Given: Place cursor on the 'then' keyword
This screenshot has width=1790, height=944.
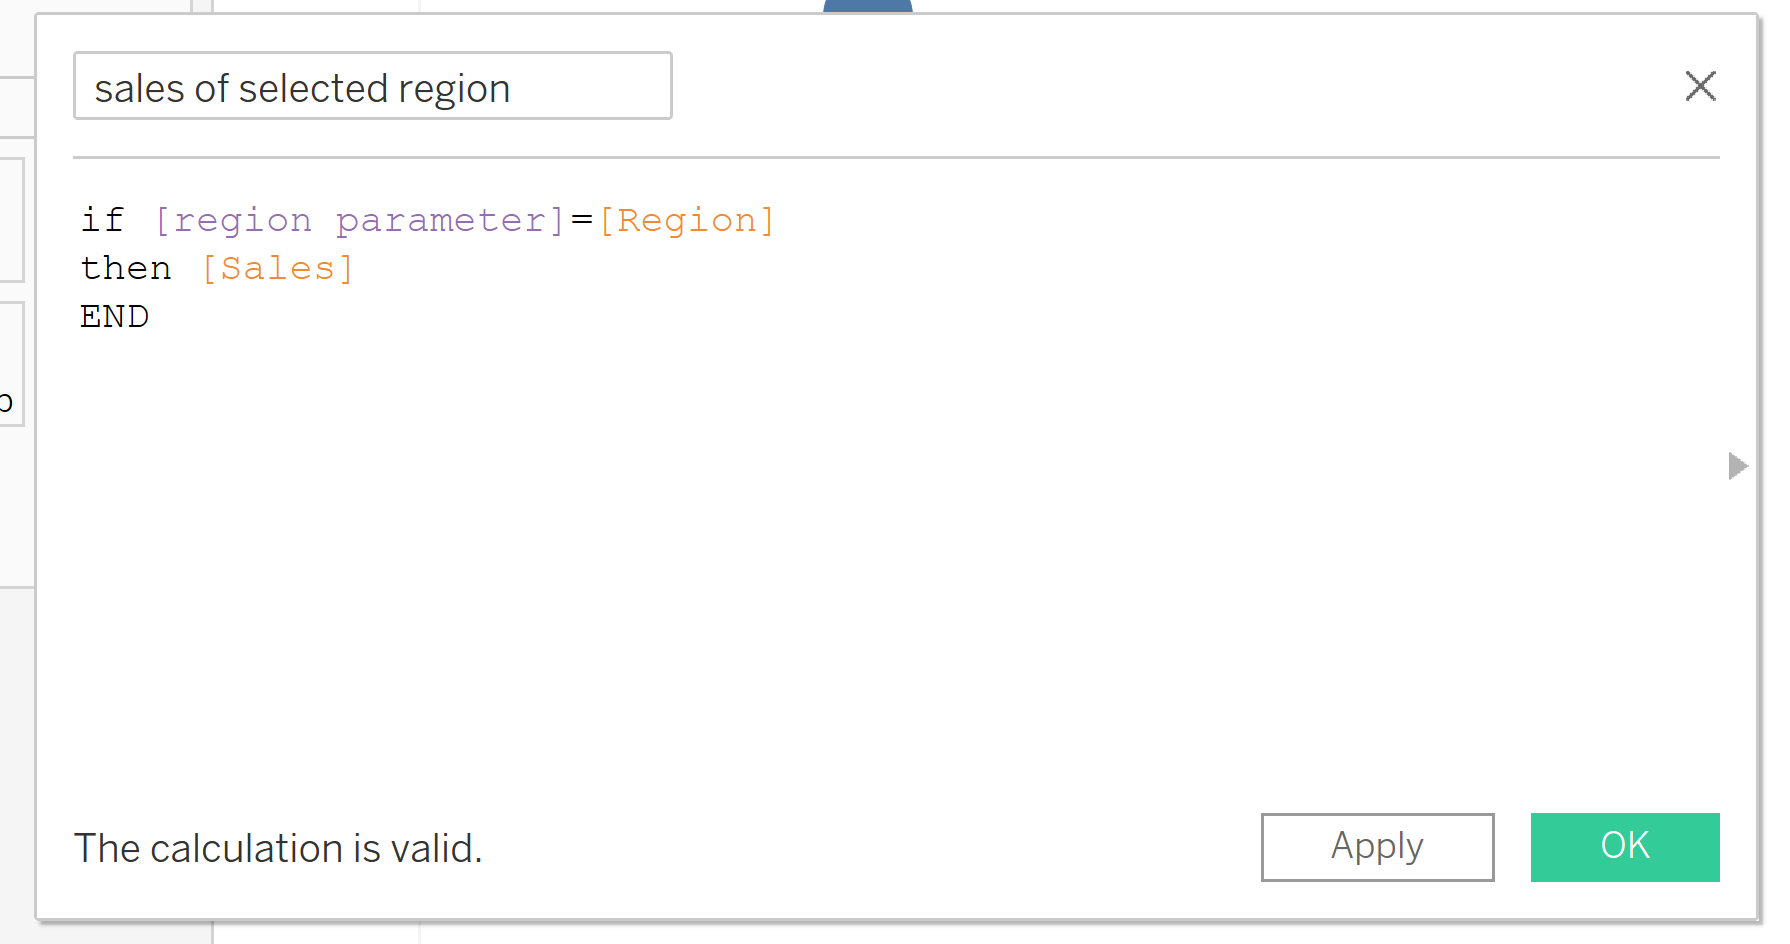Looking at the screenshot, I should pyautogui.click(x=126, y=268).
